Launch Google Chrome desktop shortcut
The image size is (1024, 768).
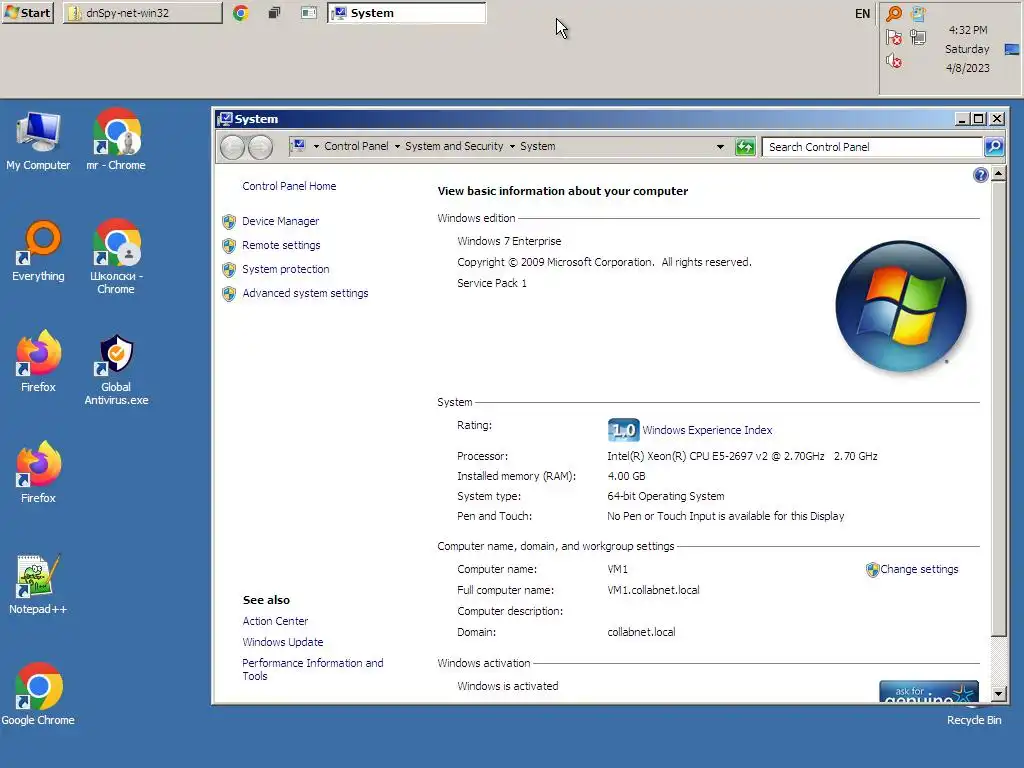[x=38, y=695]
